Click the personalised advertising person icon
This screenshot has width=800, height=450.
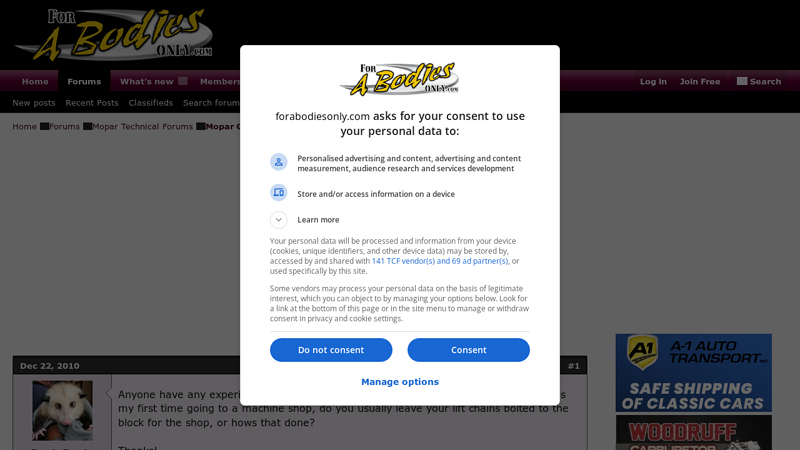(279, 162)
